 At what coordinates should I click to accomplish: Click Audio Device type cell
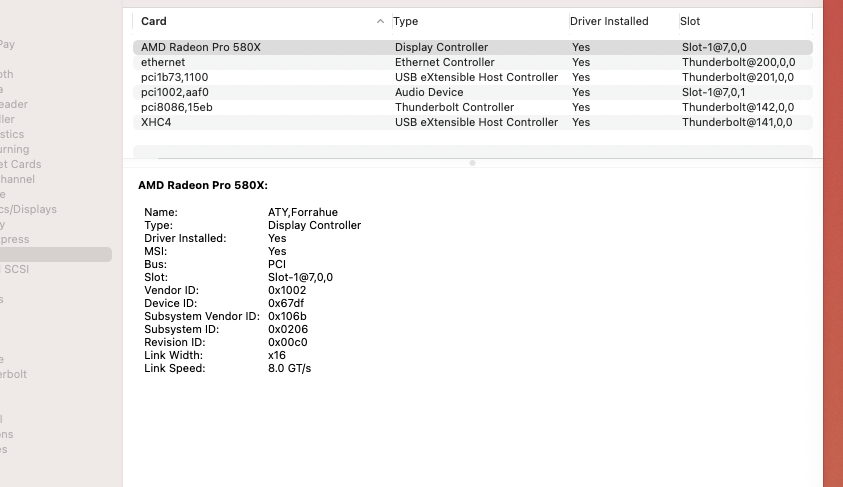pos(429,92)
